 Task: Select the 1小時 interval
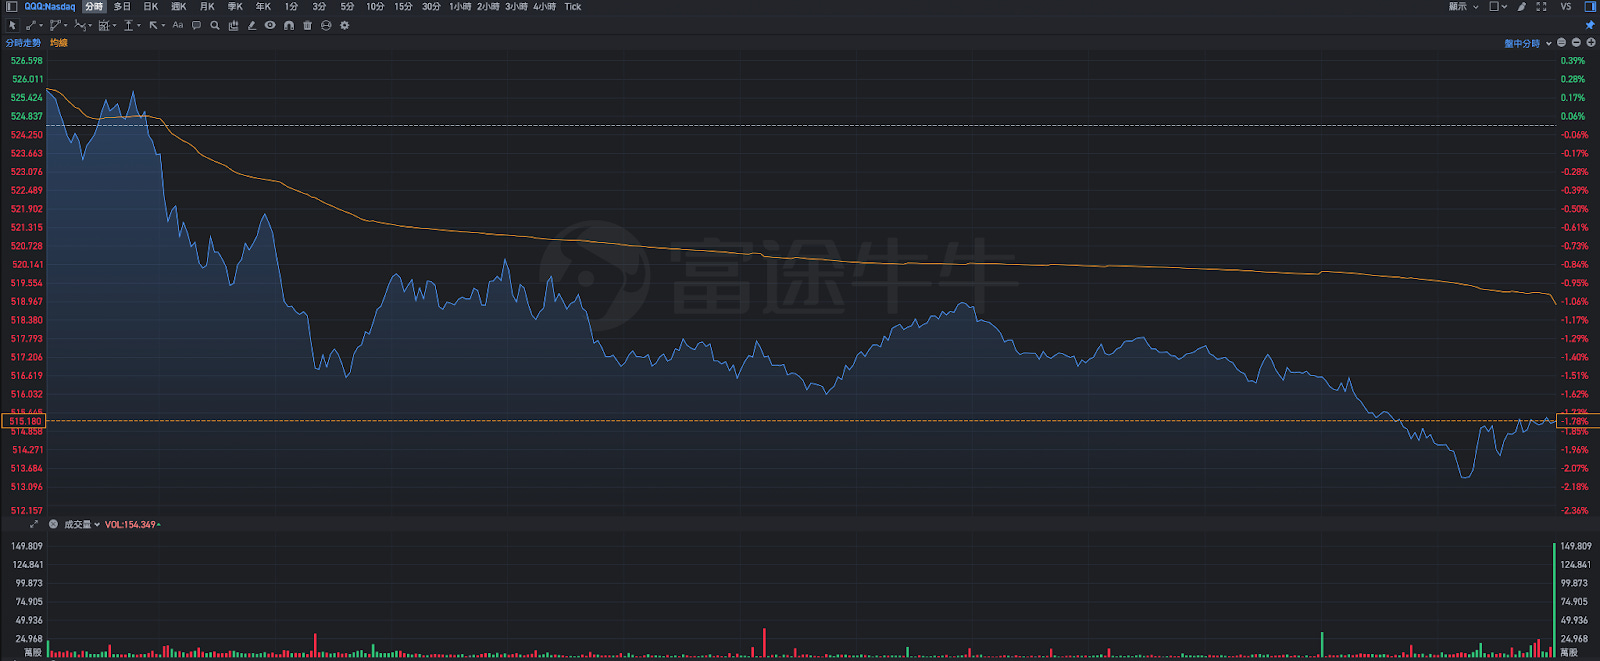460,6
